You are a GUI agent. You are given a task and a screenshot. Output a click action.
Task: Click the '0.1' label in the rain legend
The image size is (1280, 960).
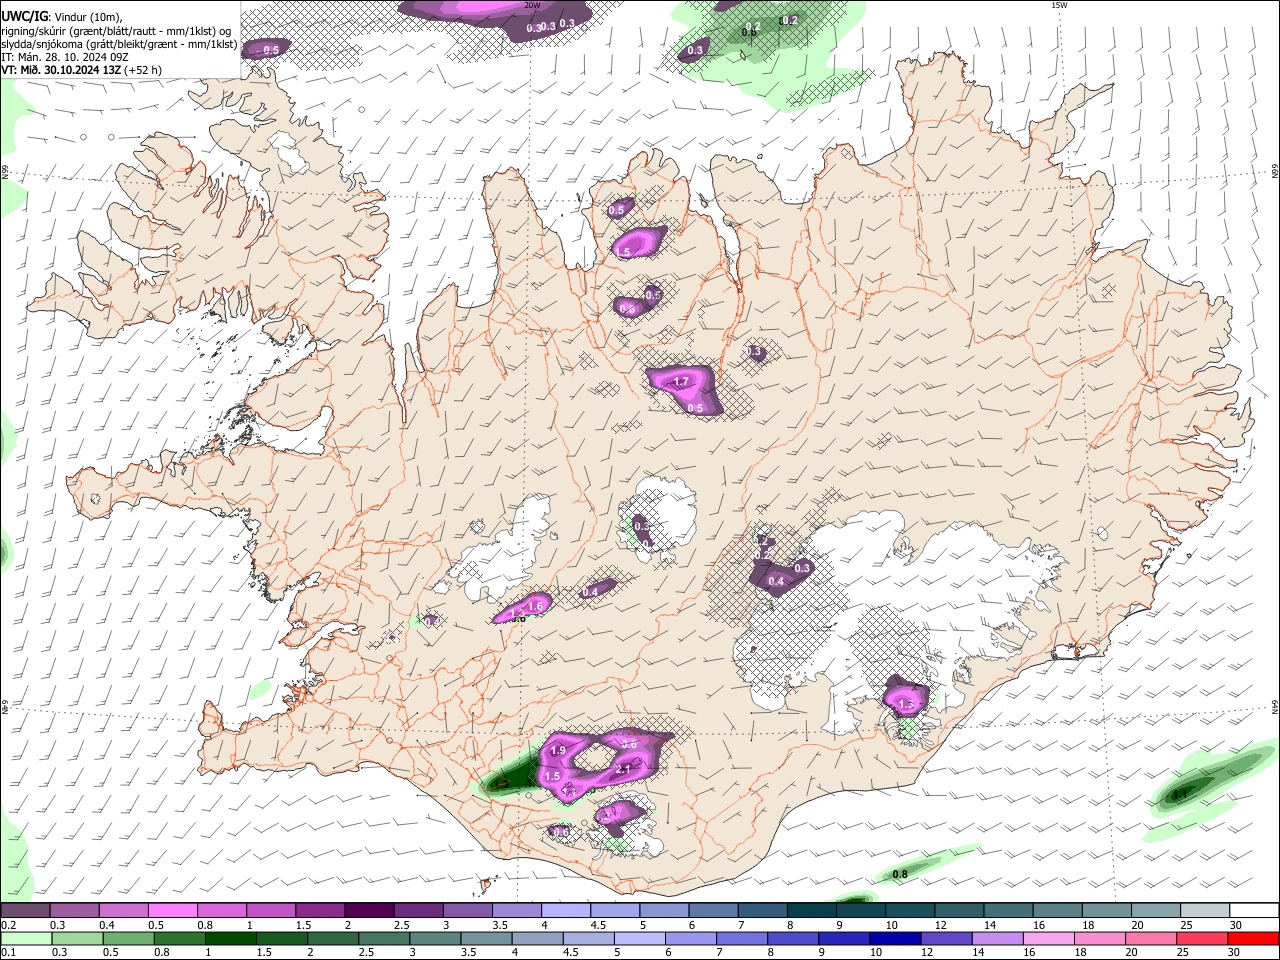[x=8, y=952]
